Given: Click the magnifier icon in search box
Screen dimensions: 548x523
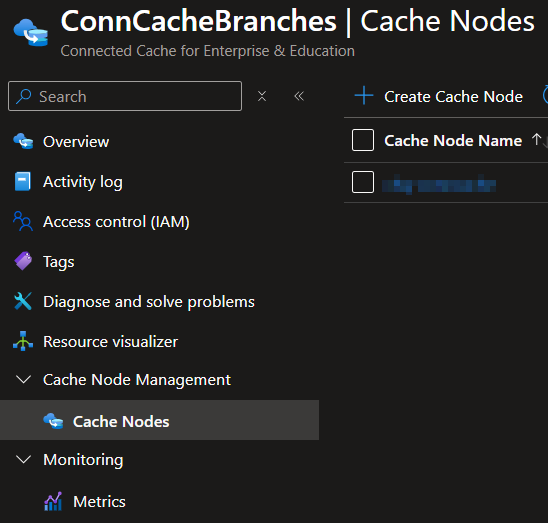Looking at the screenshot, I should pyautogui.click(x=23, y=96).
